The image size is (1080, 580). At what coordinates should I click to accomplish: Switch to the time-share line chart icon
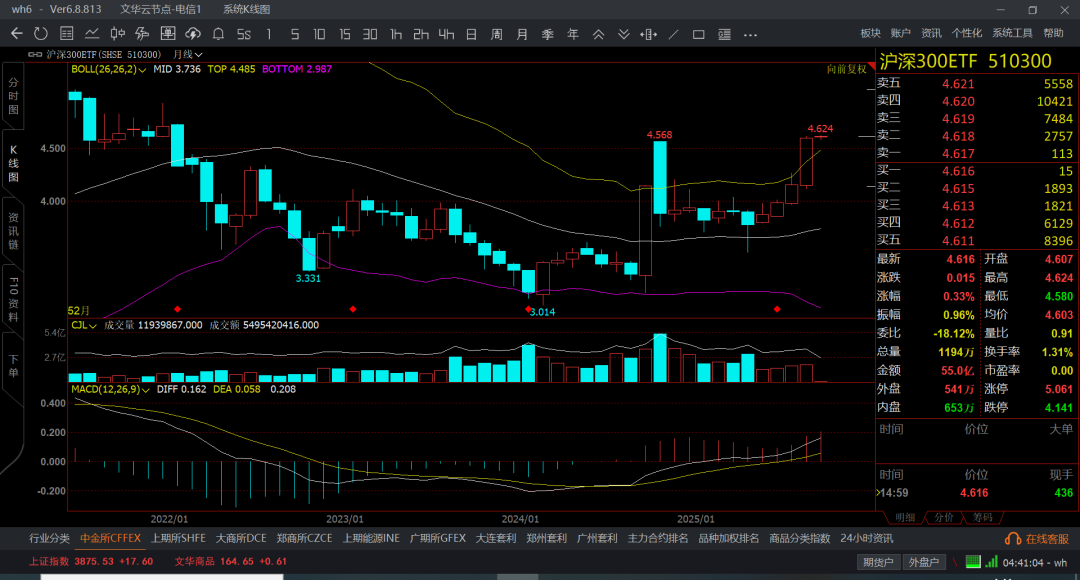point(92,34)
